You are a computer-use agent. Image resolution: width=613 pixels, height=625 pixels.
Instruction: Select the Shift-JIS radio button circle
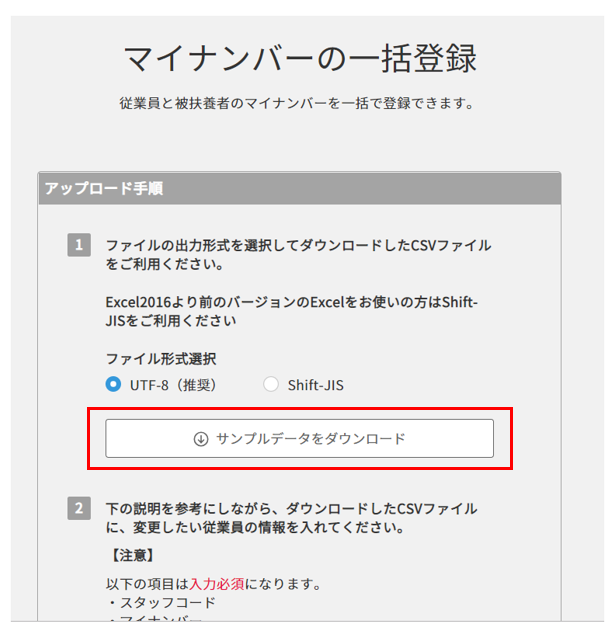pyautogui.click(x=271, y=384)
